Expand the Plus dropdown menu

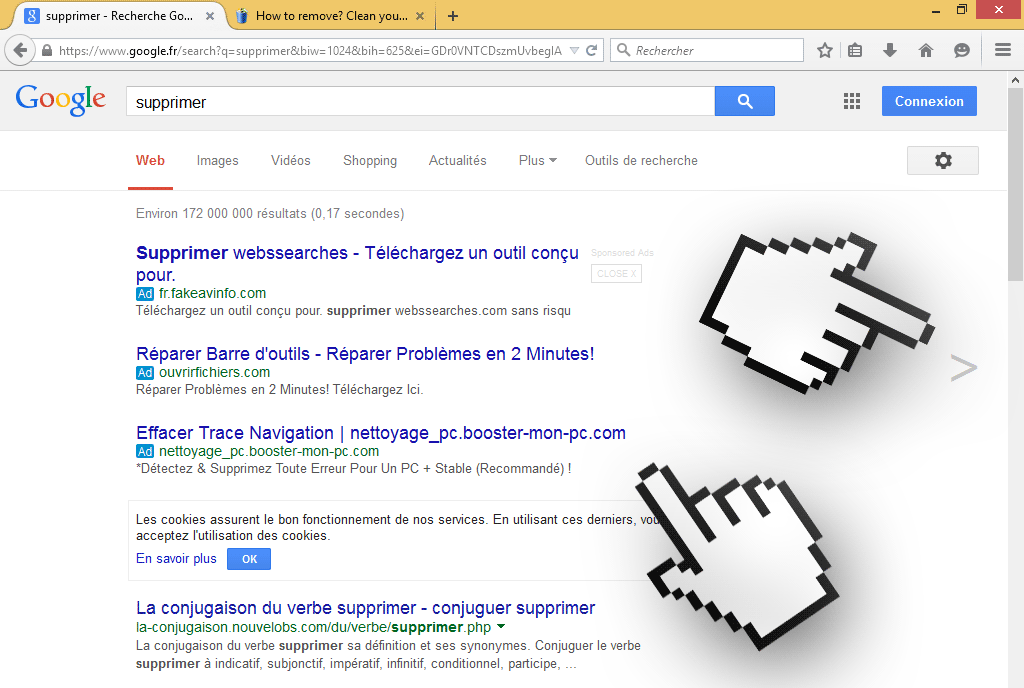tap(537, 161)
